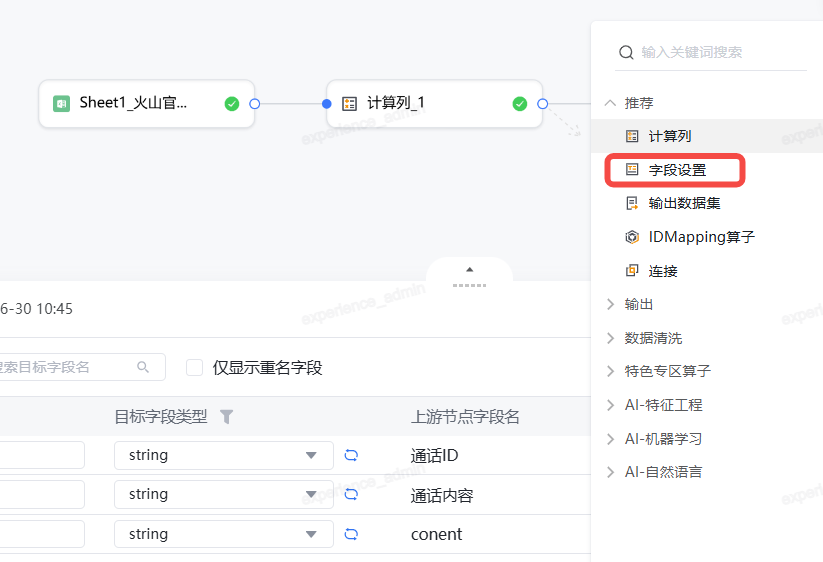Click the 上游节点字段名 column header
Viewport: 823px width, 562px height.
tap(465, 417)
